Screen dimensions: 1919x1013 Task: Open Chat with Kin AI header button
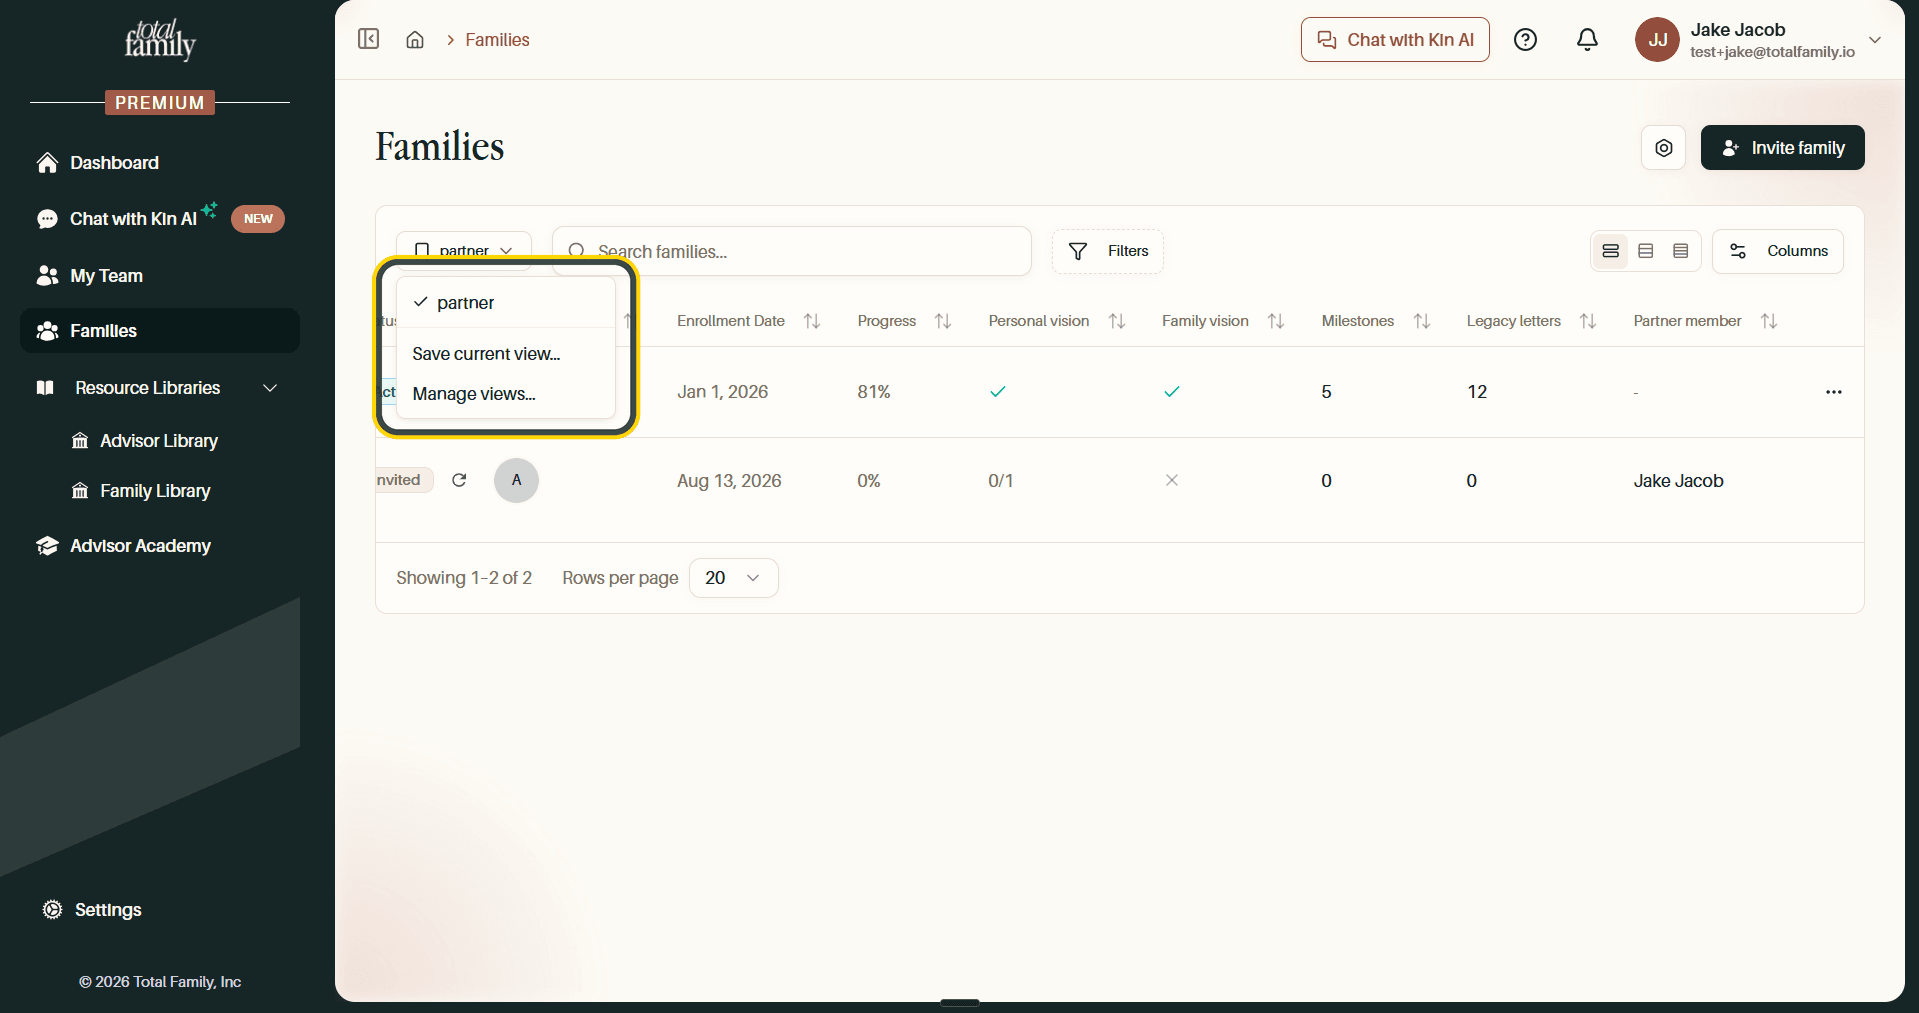point(1395,40)
